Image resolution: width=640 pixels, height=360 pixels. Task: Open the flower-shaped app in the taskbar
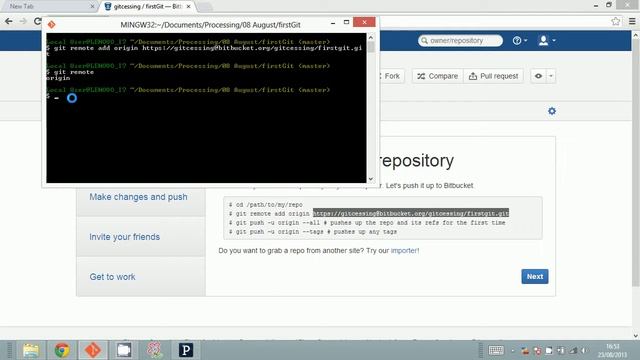pyautogui.click(x=155, y=350)
